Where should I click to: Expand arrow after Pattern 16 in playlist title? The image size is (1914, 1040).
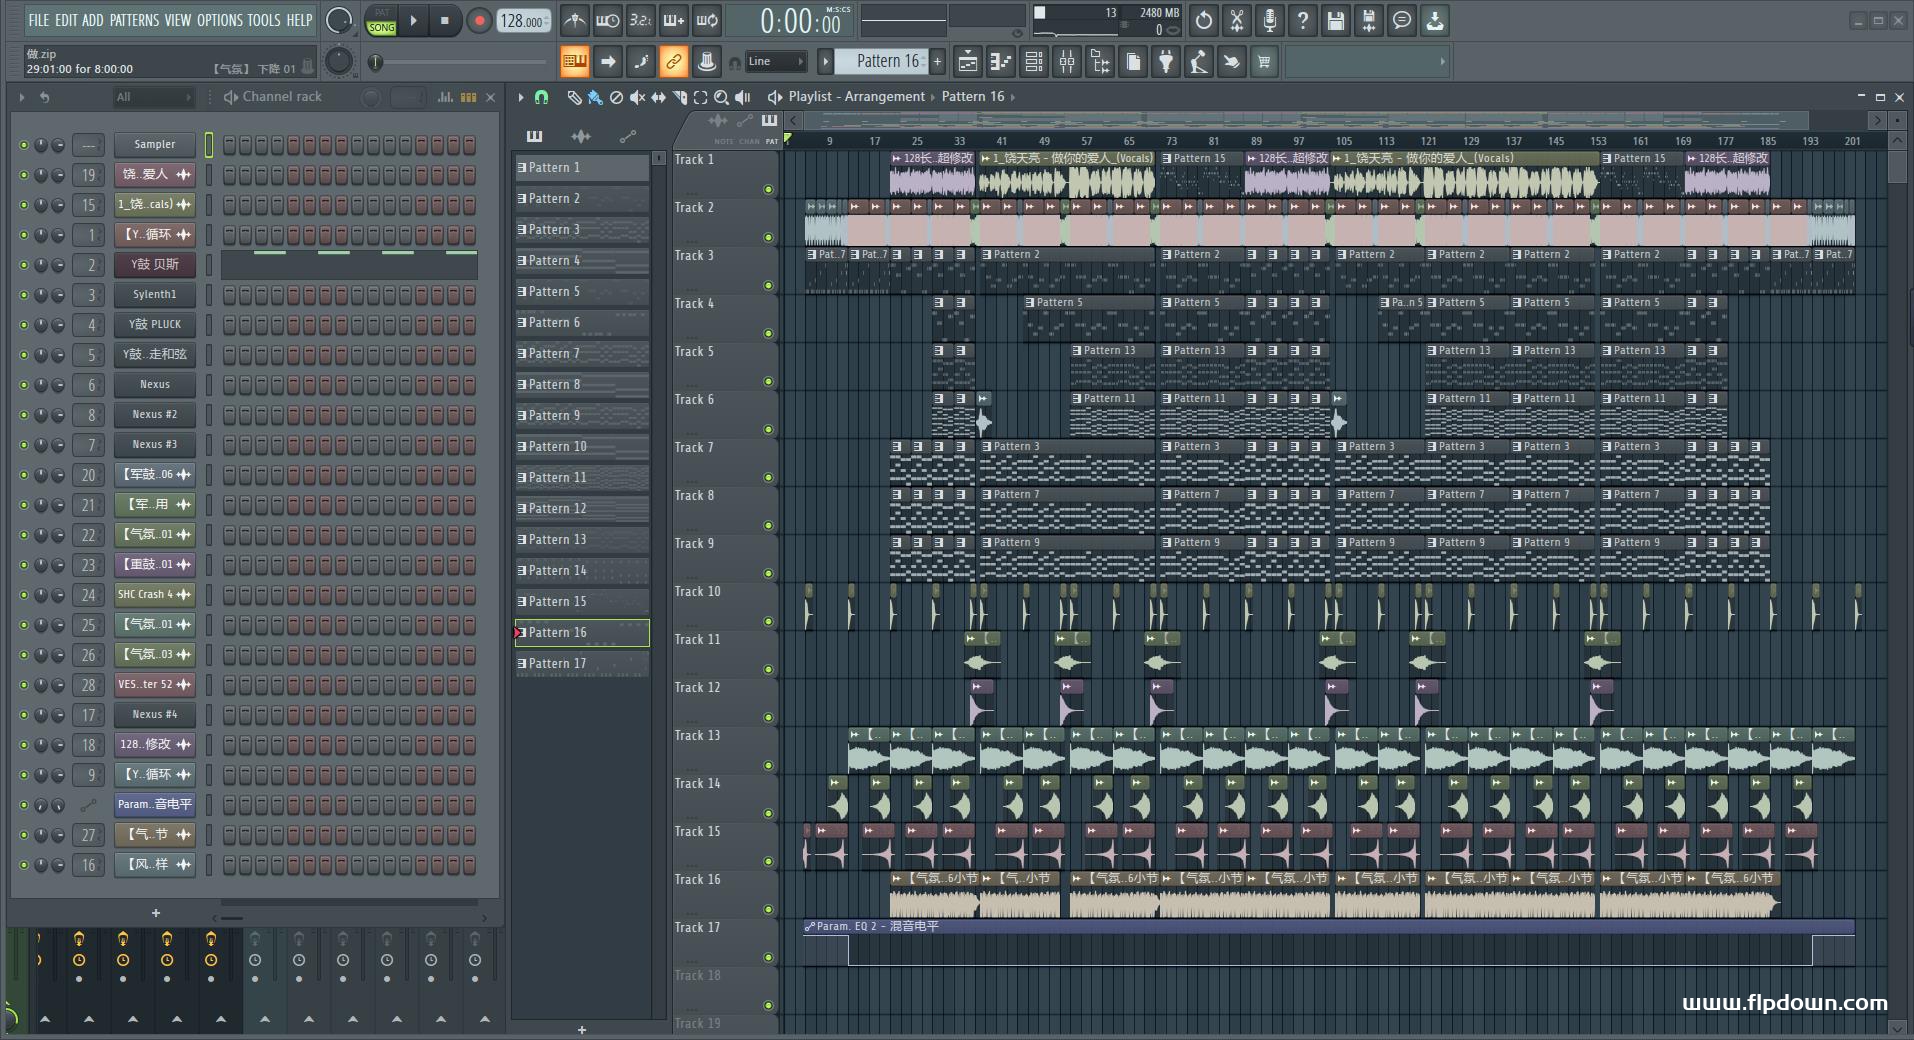[1013, 97]
